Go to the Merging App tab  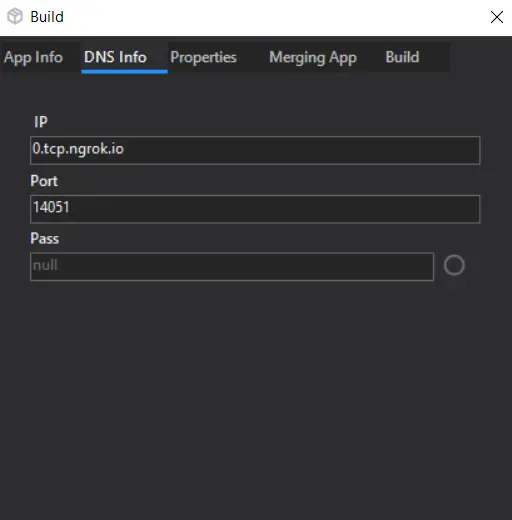313,57
